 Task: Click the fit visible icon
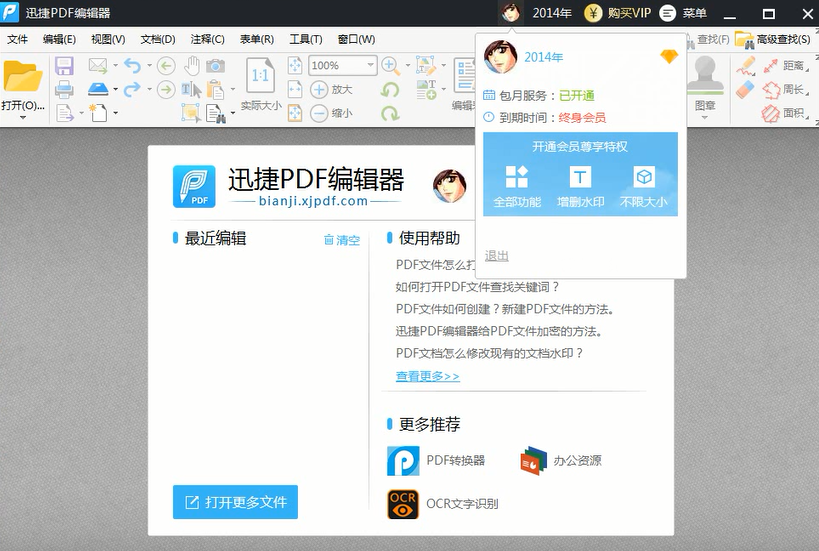(x=295, y=113)
